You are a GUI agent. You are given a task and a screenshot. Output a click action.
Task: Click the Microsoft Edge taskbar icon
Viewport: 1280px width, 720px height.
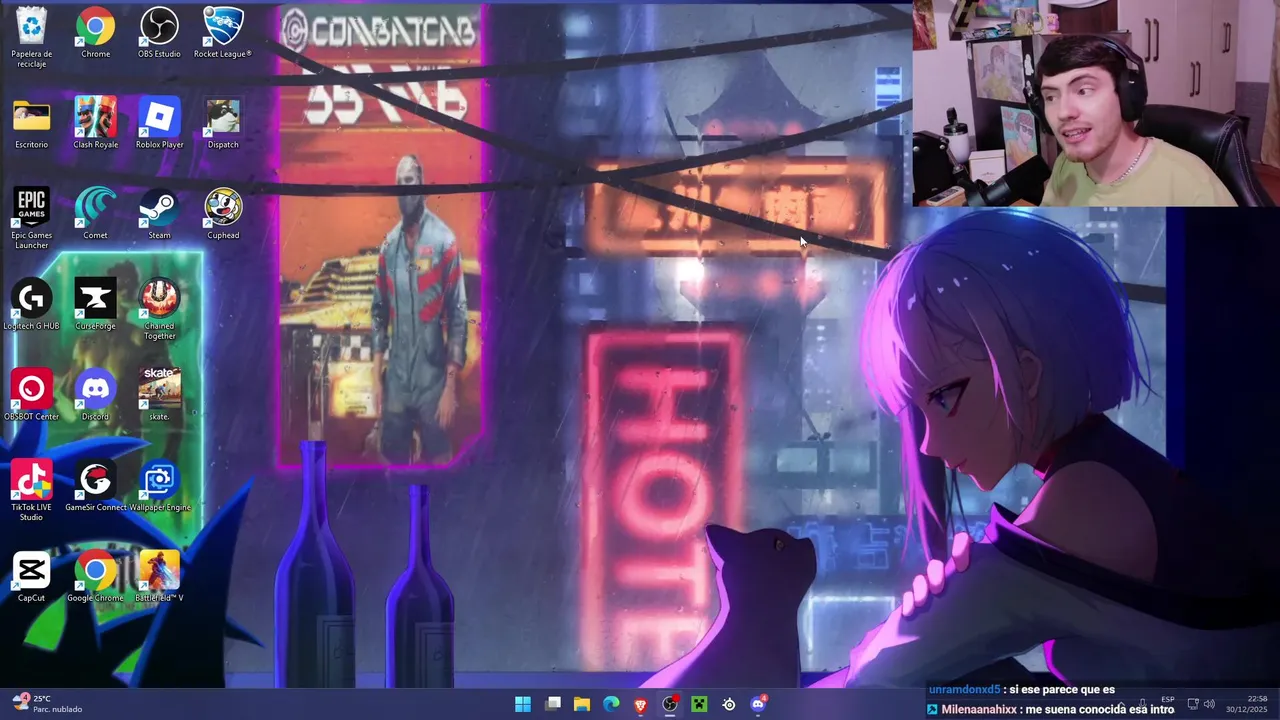(611, 704)
